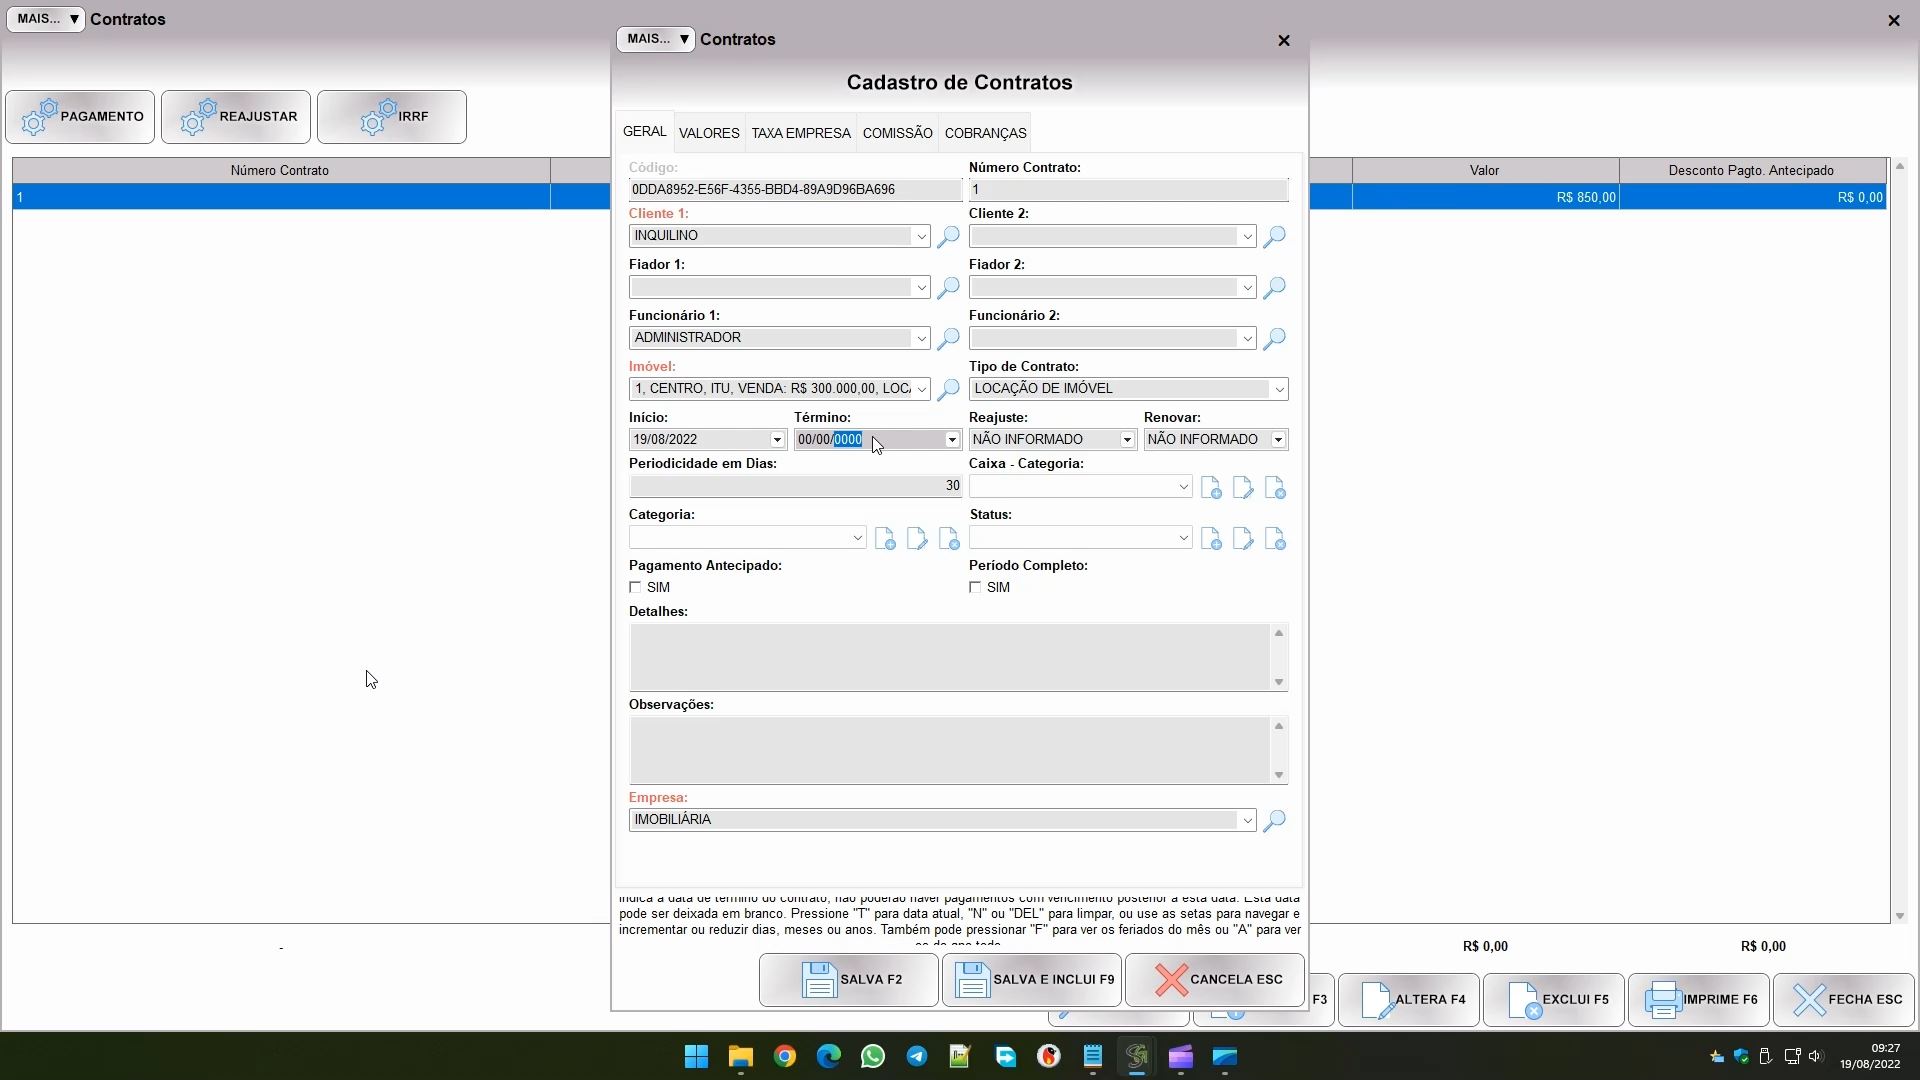Check the Período Completo SIM box
Screen dimensions: 1920x1080
pos(975,588)
